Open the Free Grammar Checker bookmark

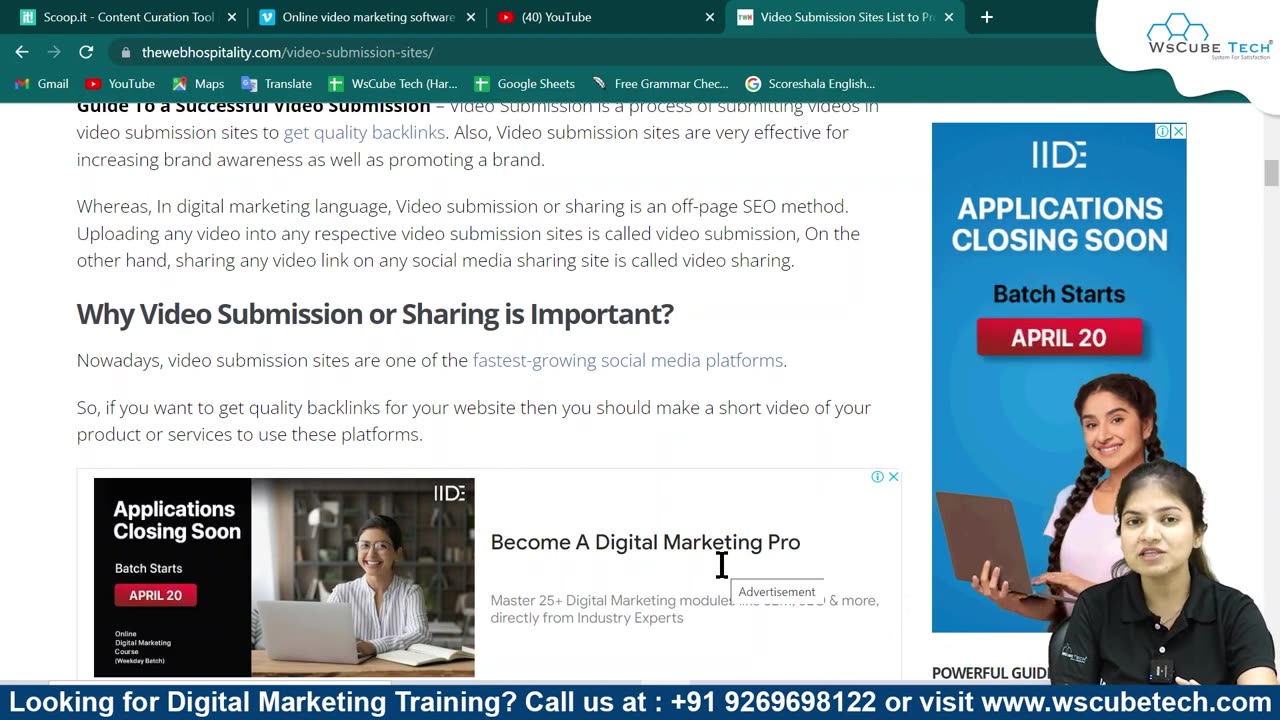tap(660, 84)
